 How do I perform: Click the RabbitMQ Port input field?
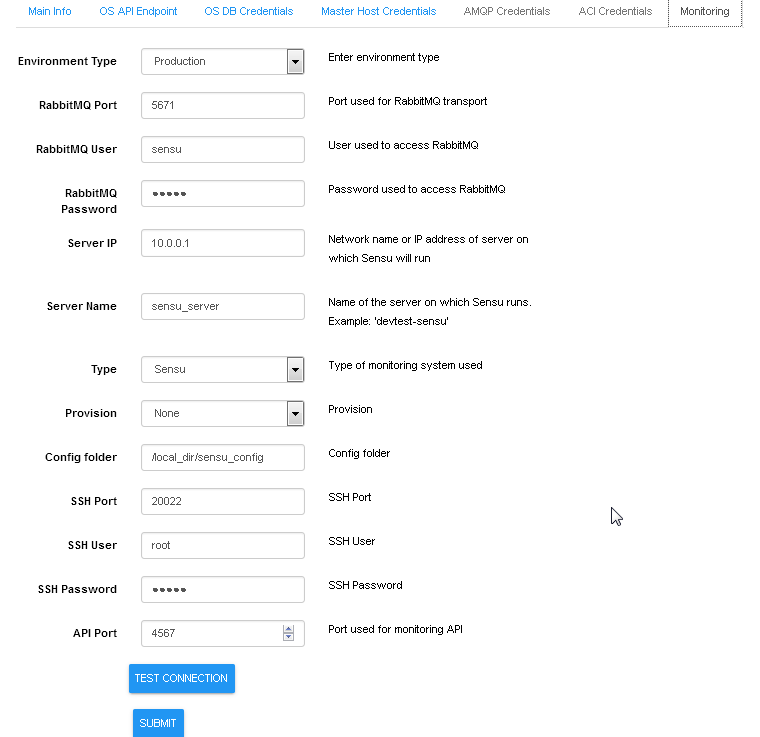(222, 106)
